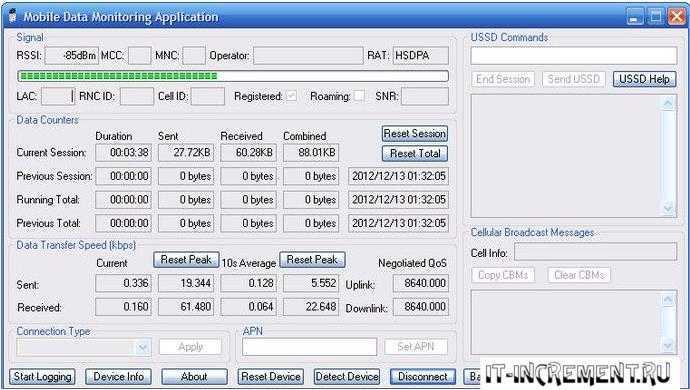
Task: Click Current Session sent value 27.72KB
Action: point(186,153)
